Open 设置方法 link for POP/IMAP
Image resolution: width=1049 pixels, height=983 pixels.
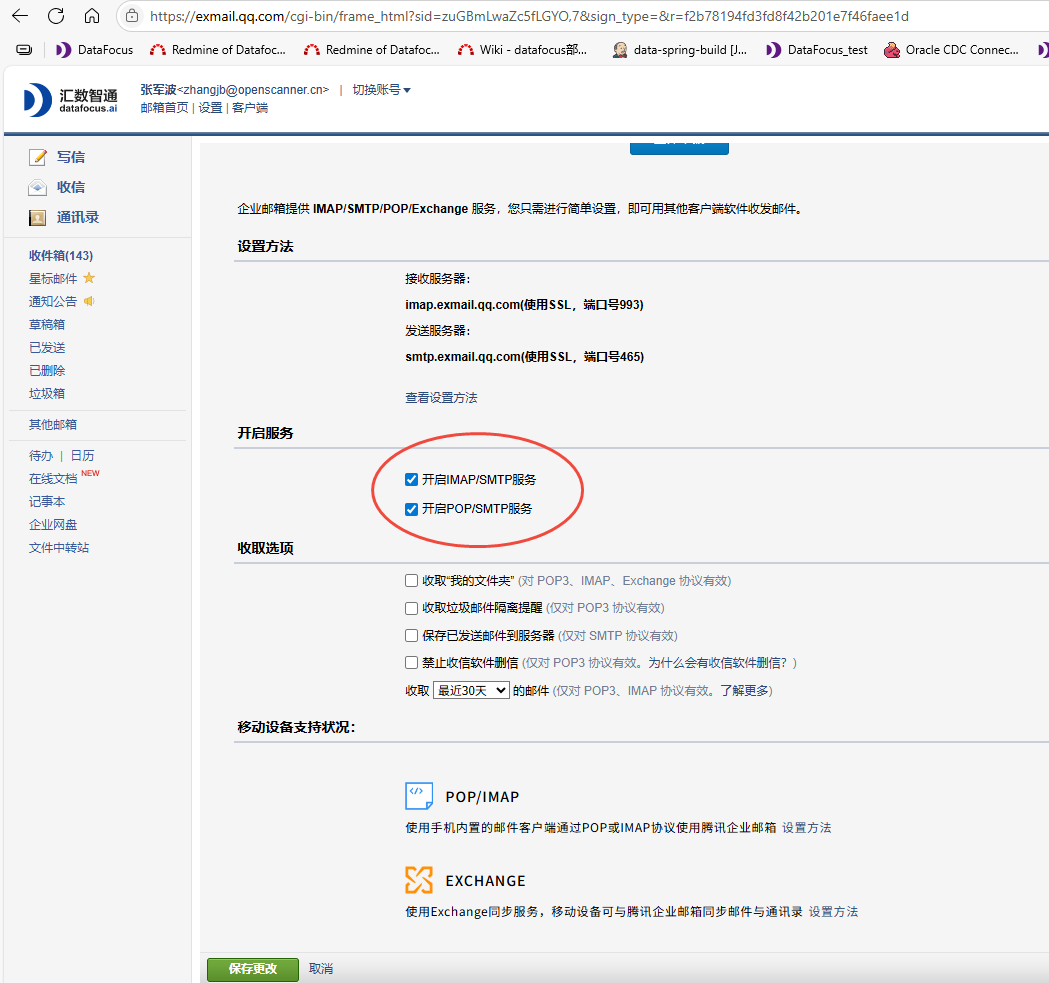(x=806, y=828)
